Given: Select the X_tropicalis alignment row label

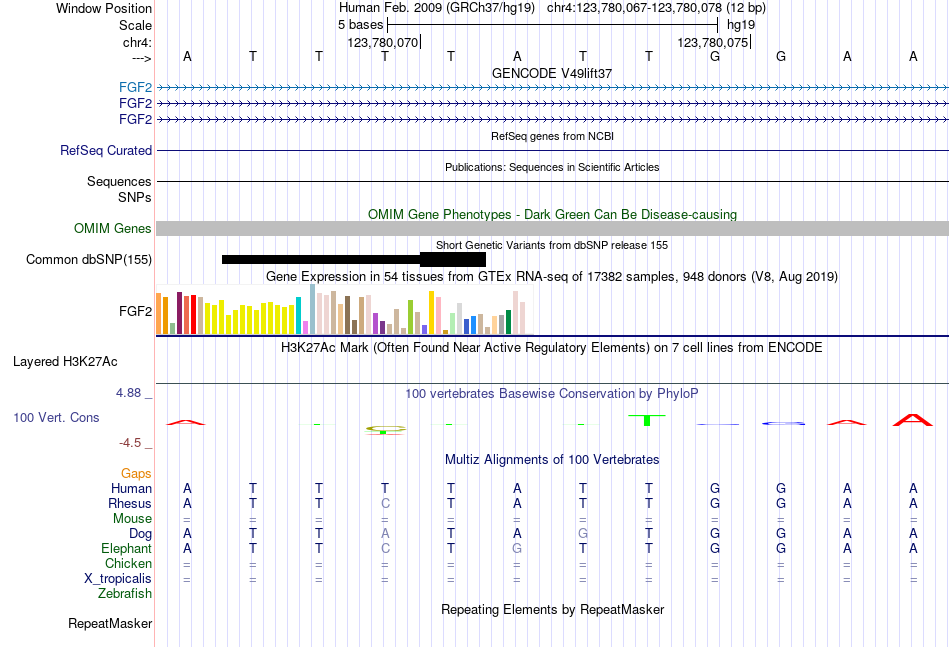Looking at the screenshot, I should pyautogui.click(x=118, y=579).
